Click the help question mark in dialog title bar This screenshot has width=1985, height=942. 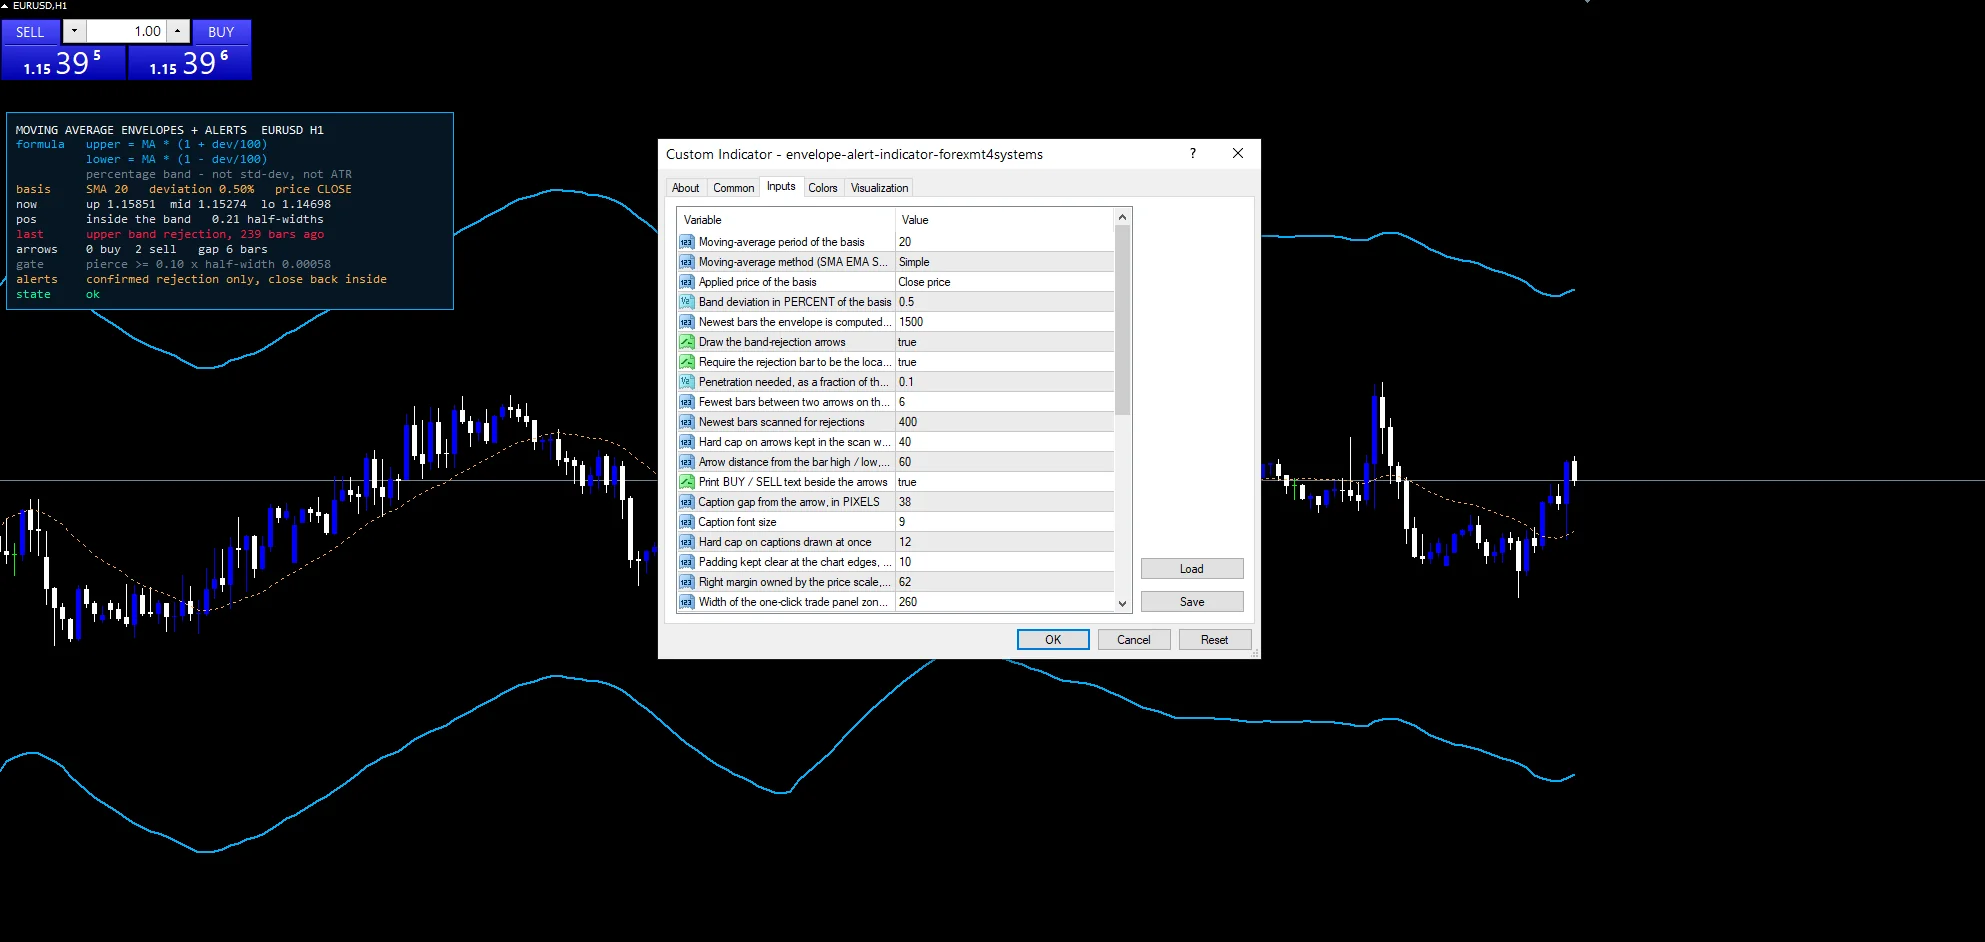pos(1192,154)
